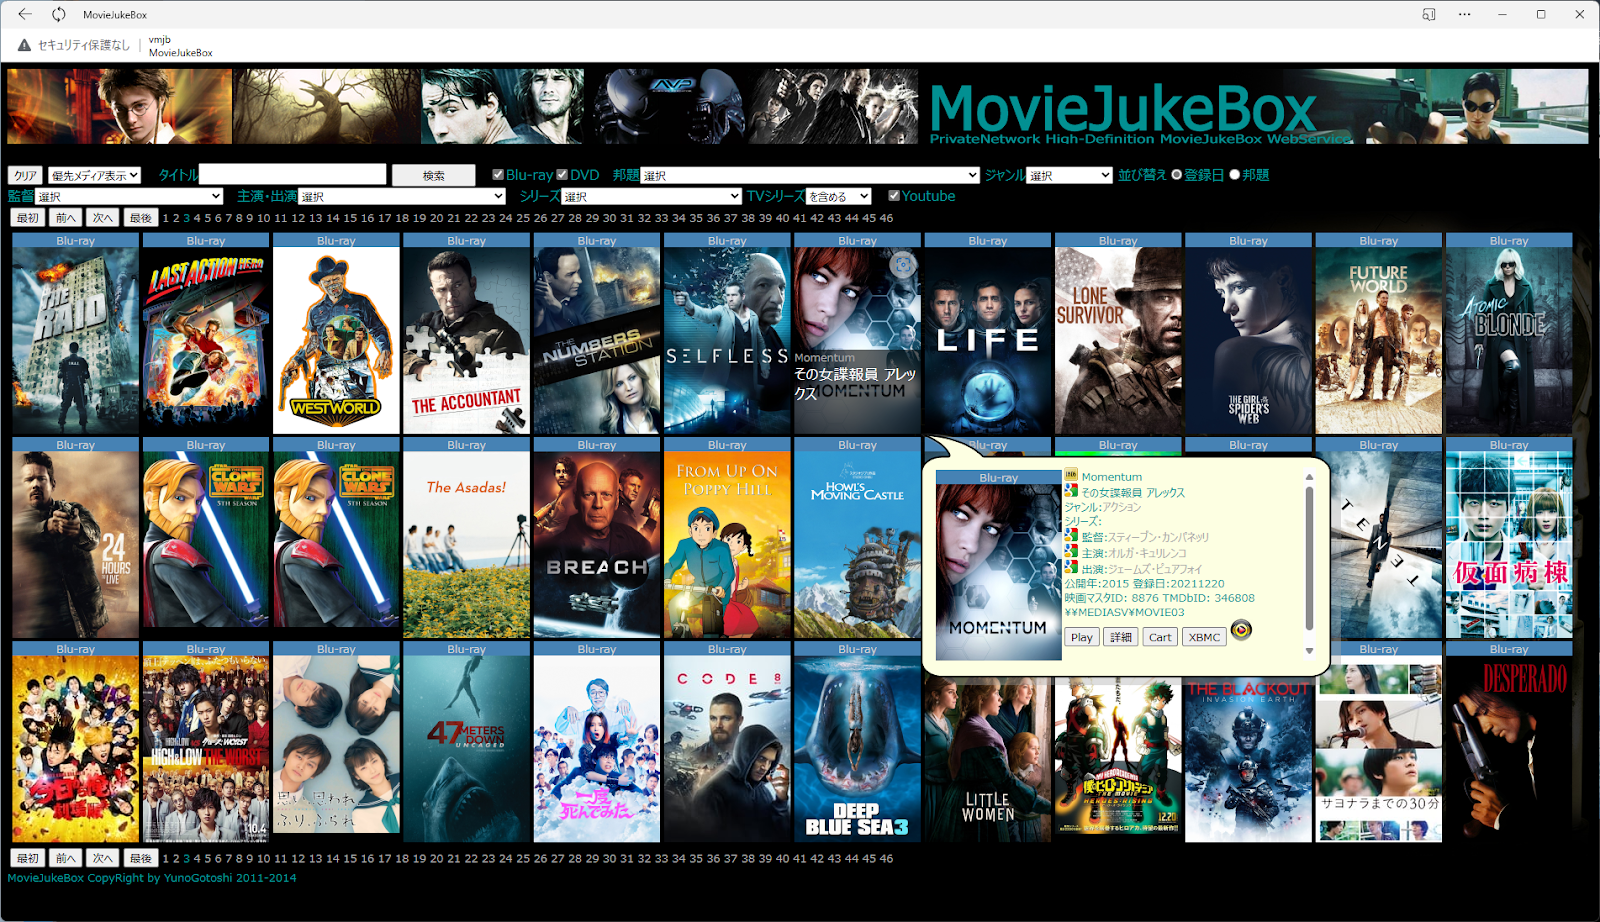Go to page 1 in top pagination

[x=166, y=218]
